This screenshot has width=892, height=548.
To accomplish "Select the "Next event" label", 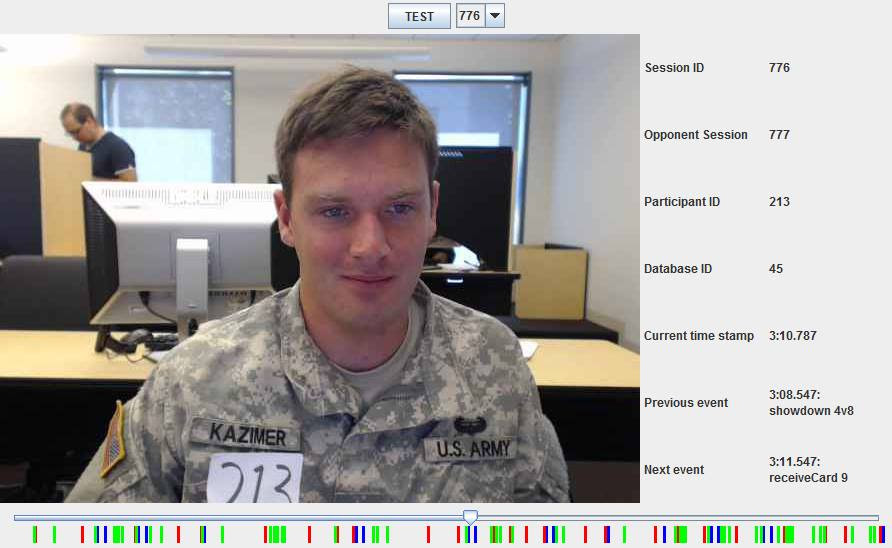I will tap(674, 470).
